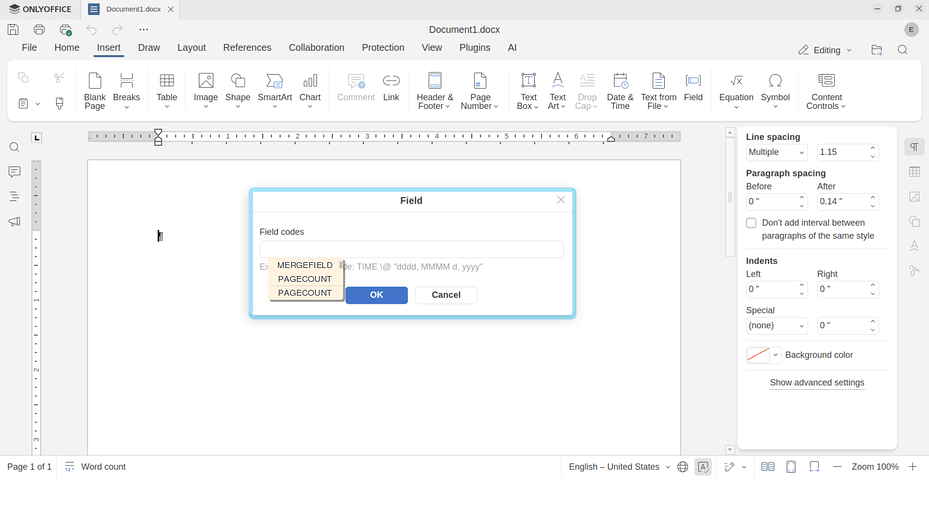Open the Shape gallery
The height and width of the screenshot is (522, 929).
coord(238,91)
